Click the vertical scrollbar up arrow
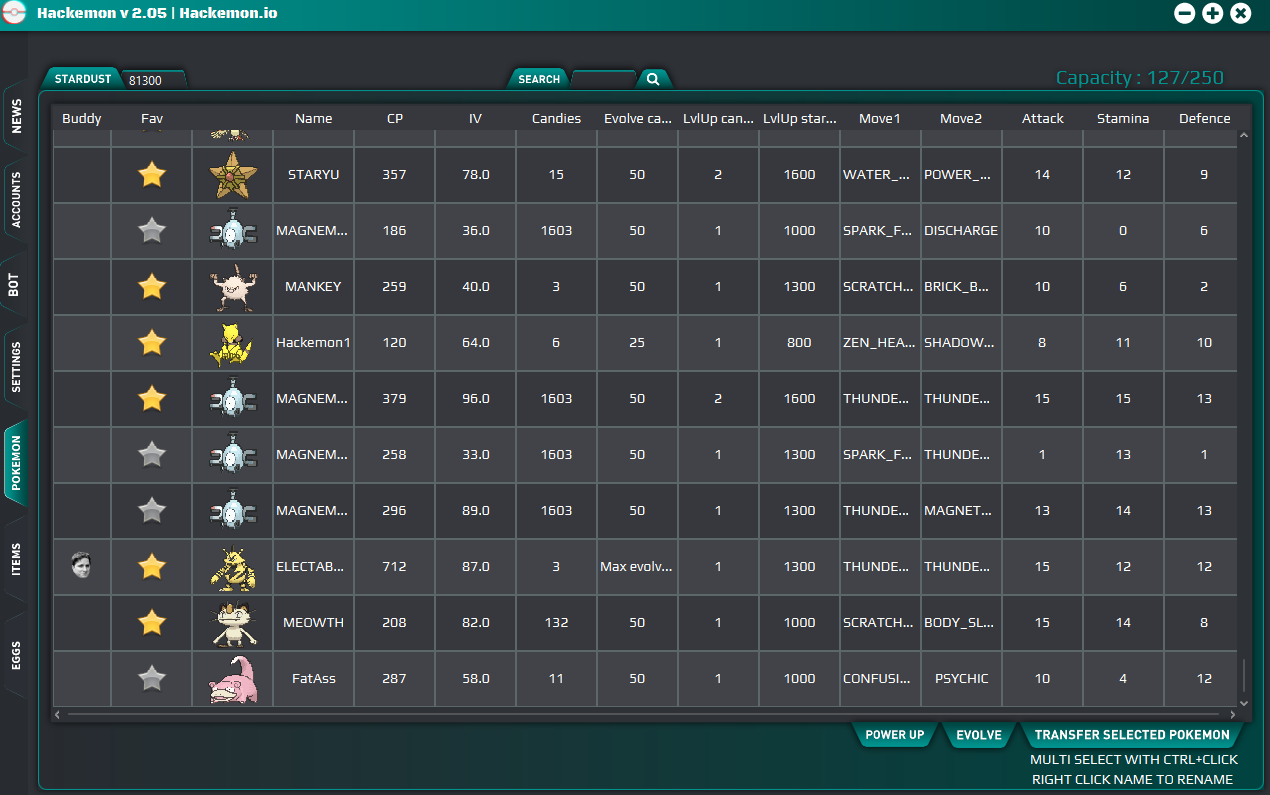1270x795 pixels. click(1244, 135)
